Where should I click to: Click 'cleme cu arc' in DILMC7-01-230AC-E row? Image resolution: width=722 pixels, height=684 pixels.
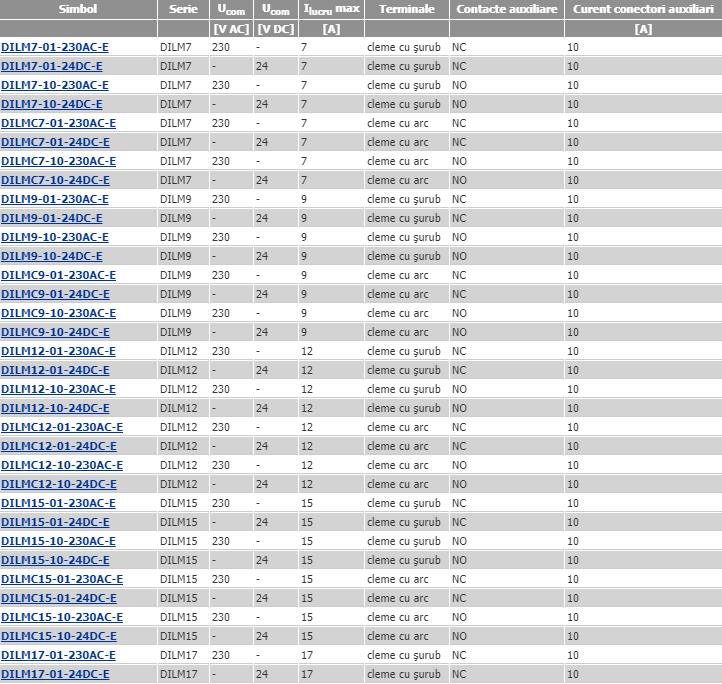pos(397,123)
